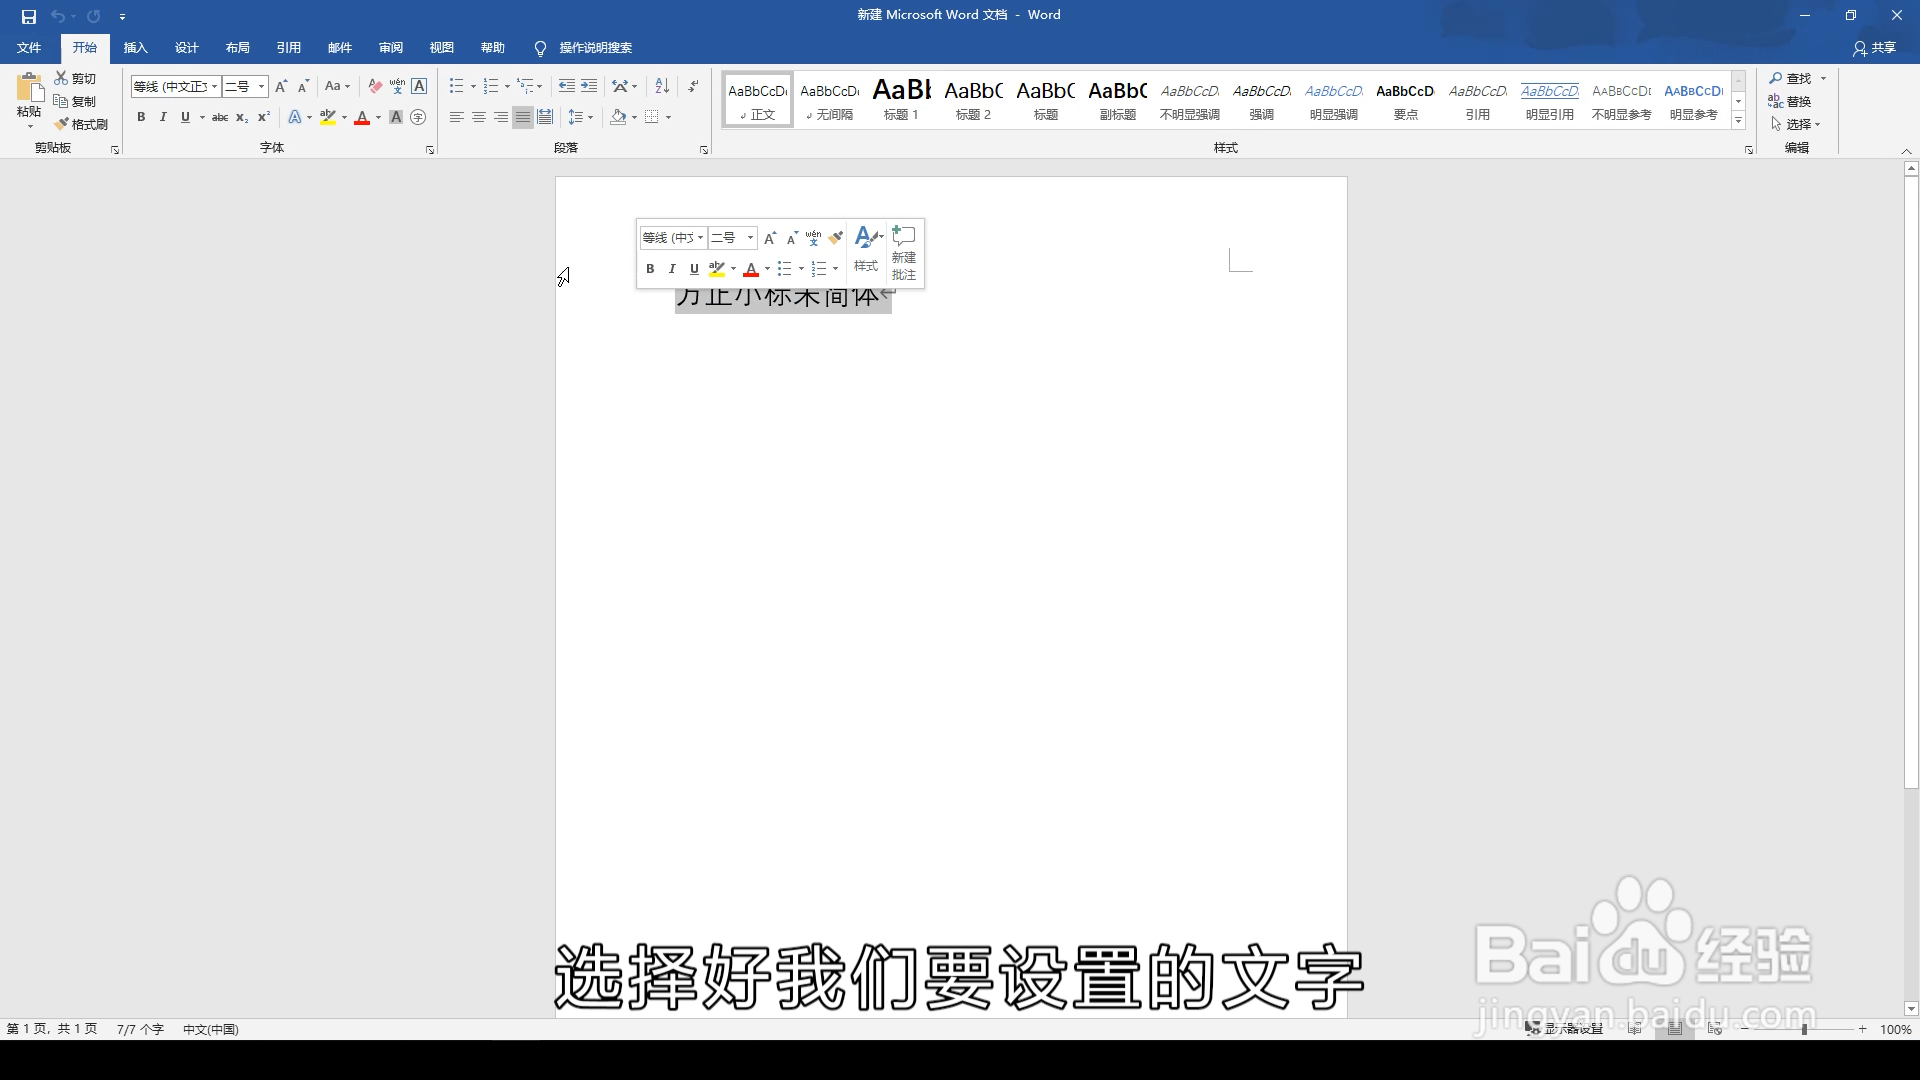
Task: Switch to Insert (插入) tab
Action: (135, 48)
